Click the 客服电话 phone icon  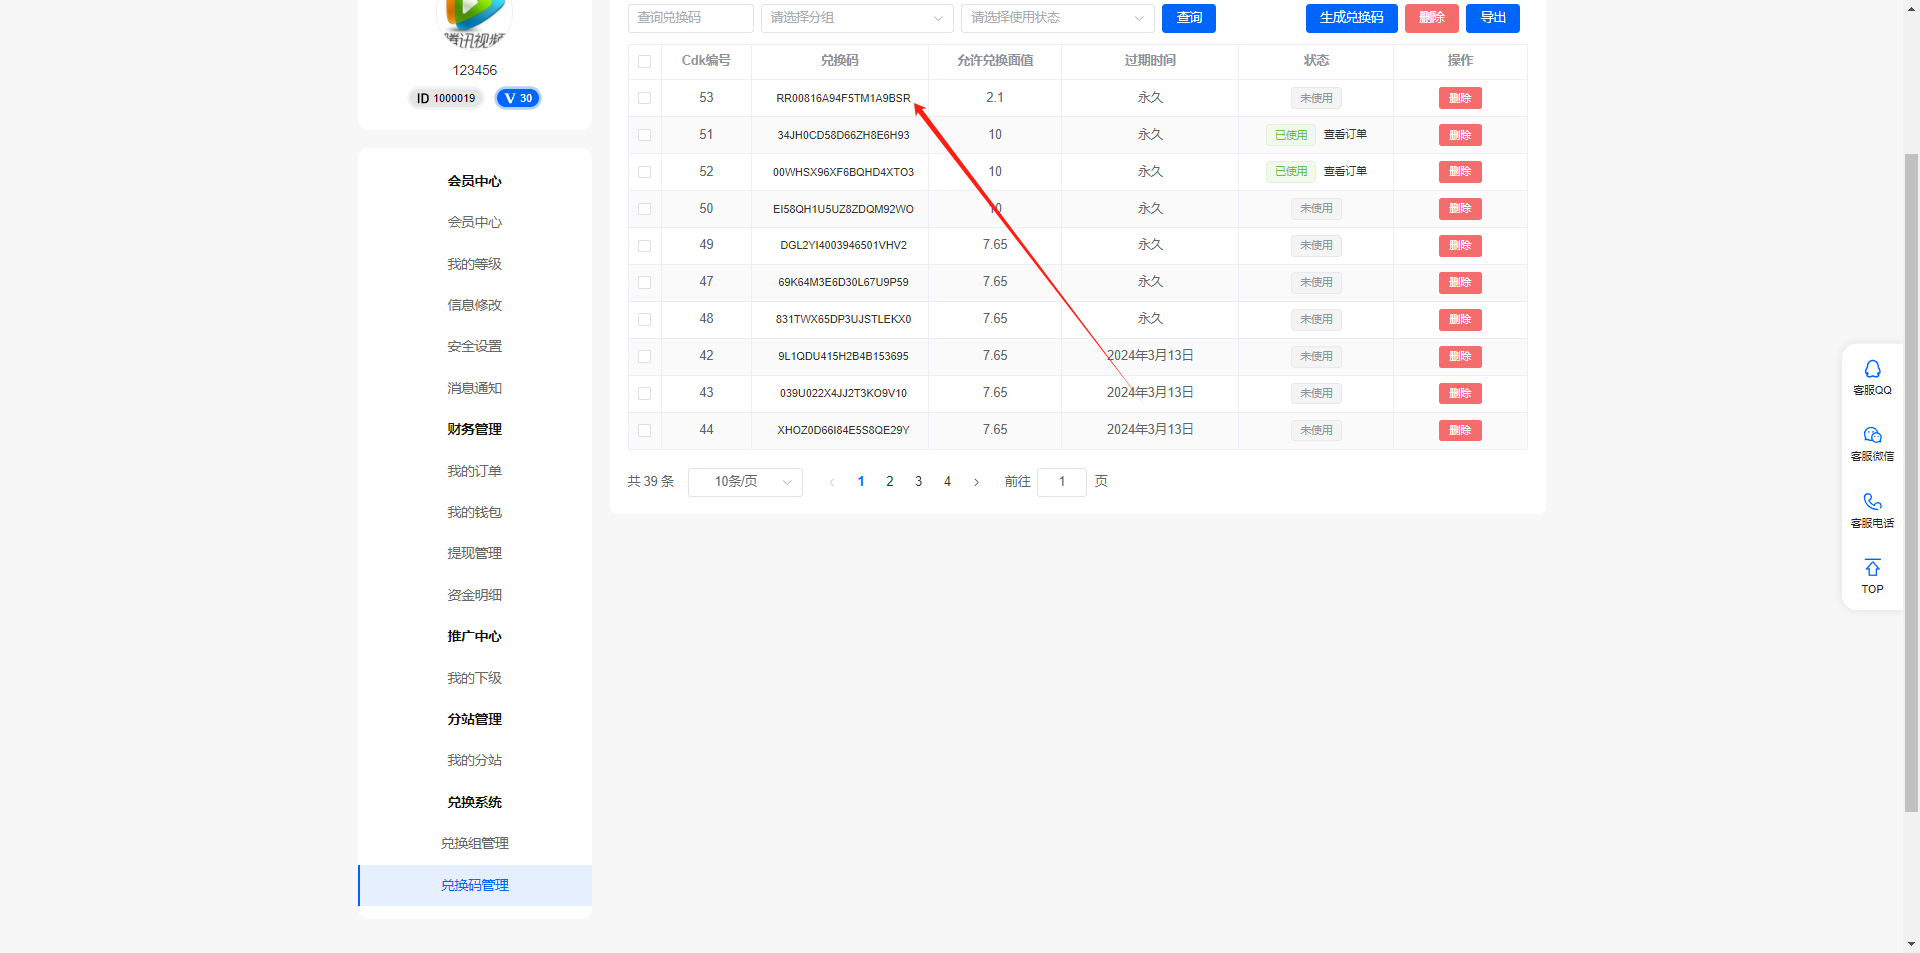tap(1872, 502)
